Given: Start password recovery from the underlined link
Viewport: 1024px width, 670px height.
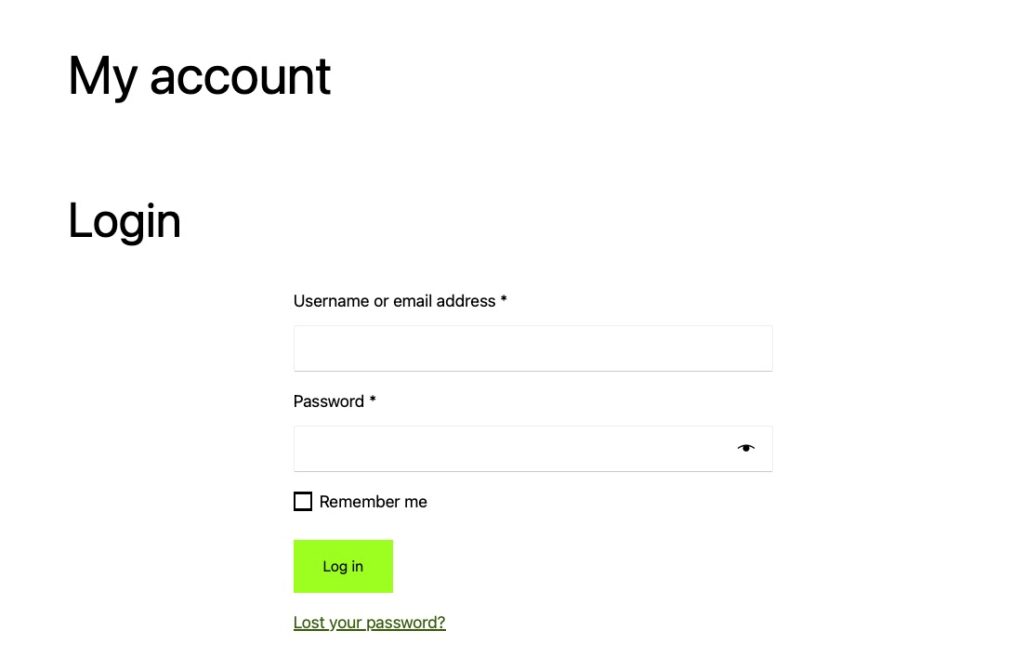Looking at the screenshot, I should tap(369, 622).
